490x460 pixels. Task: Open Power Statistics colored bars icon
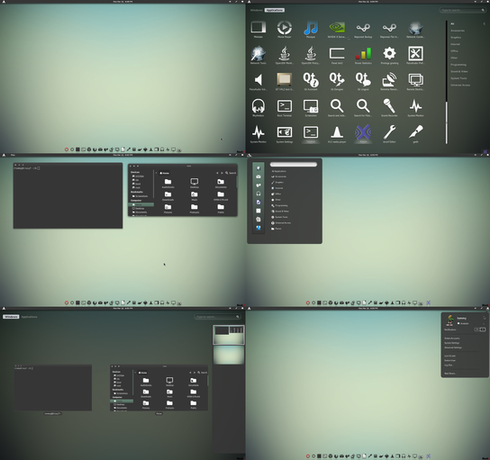coord(363,54)
